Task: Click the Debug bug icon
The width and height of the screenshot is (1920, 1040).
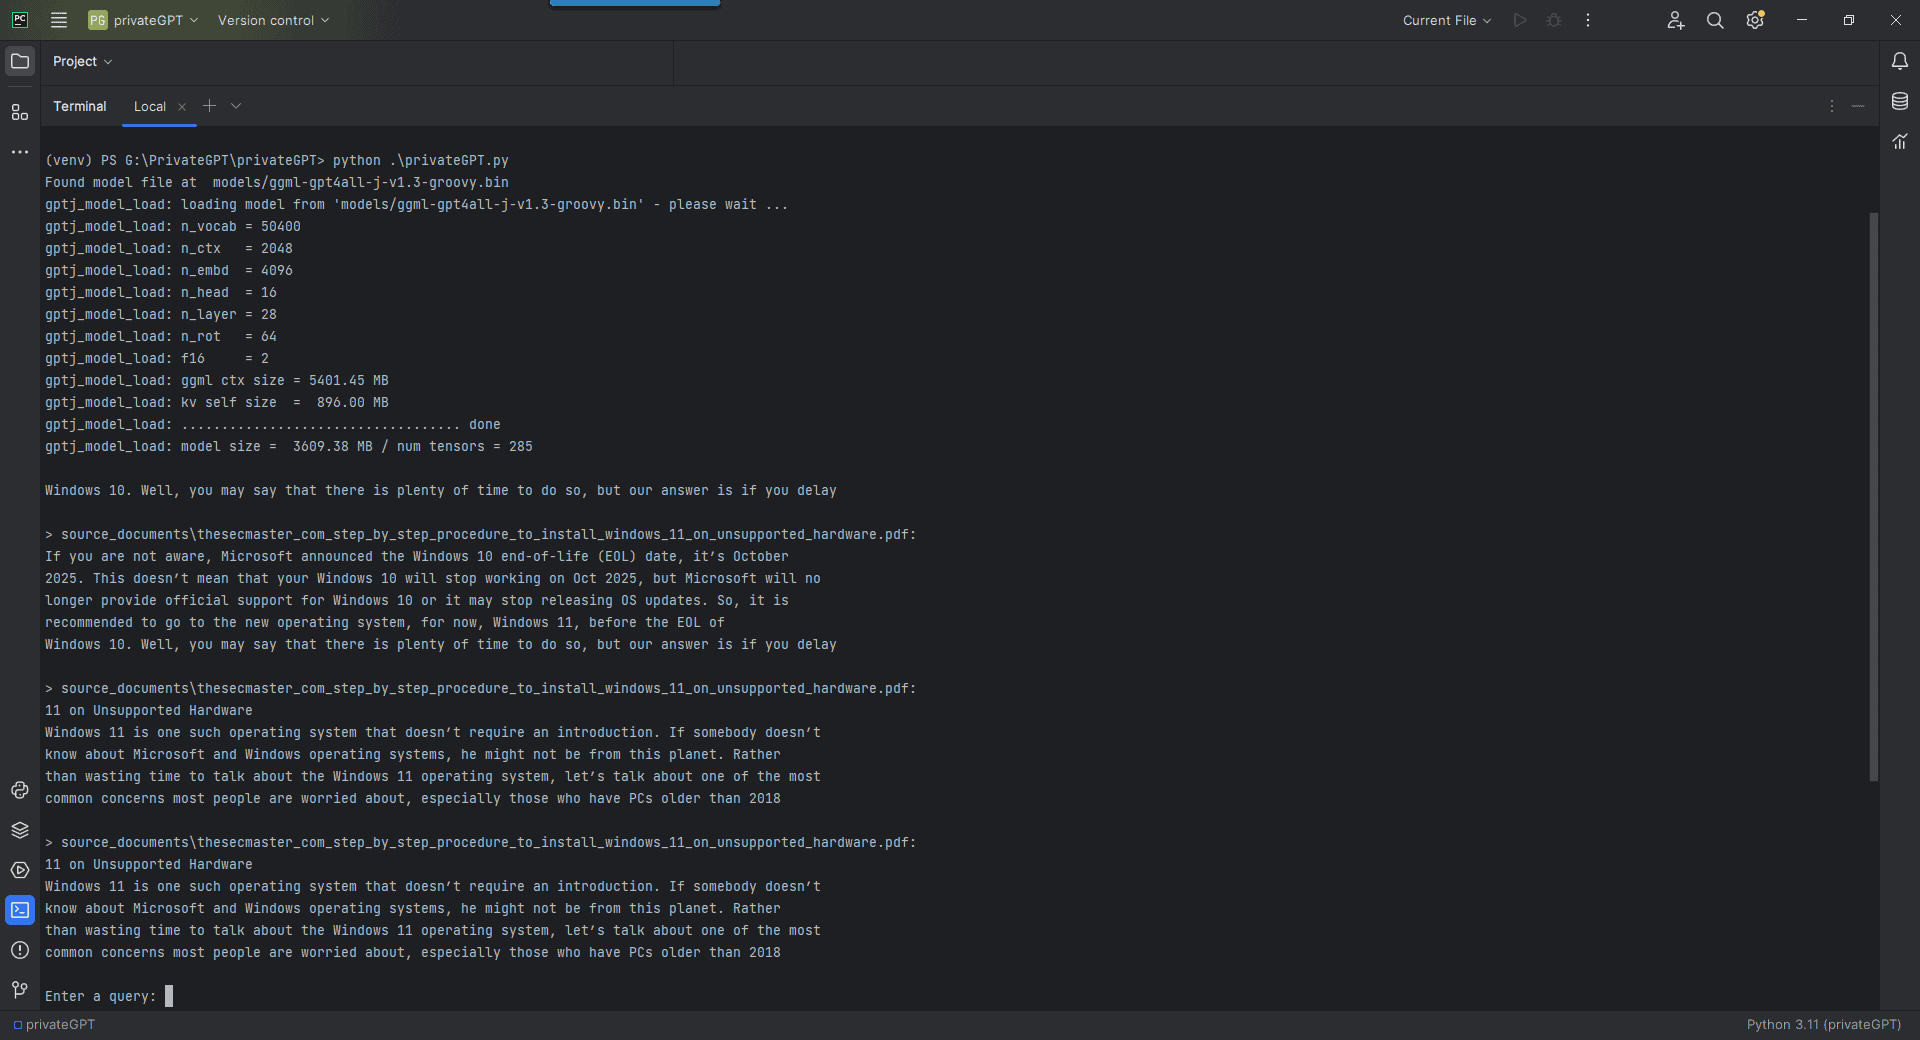Action: 1554,20
